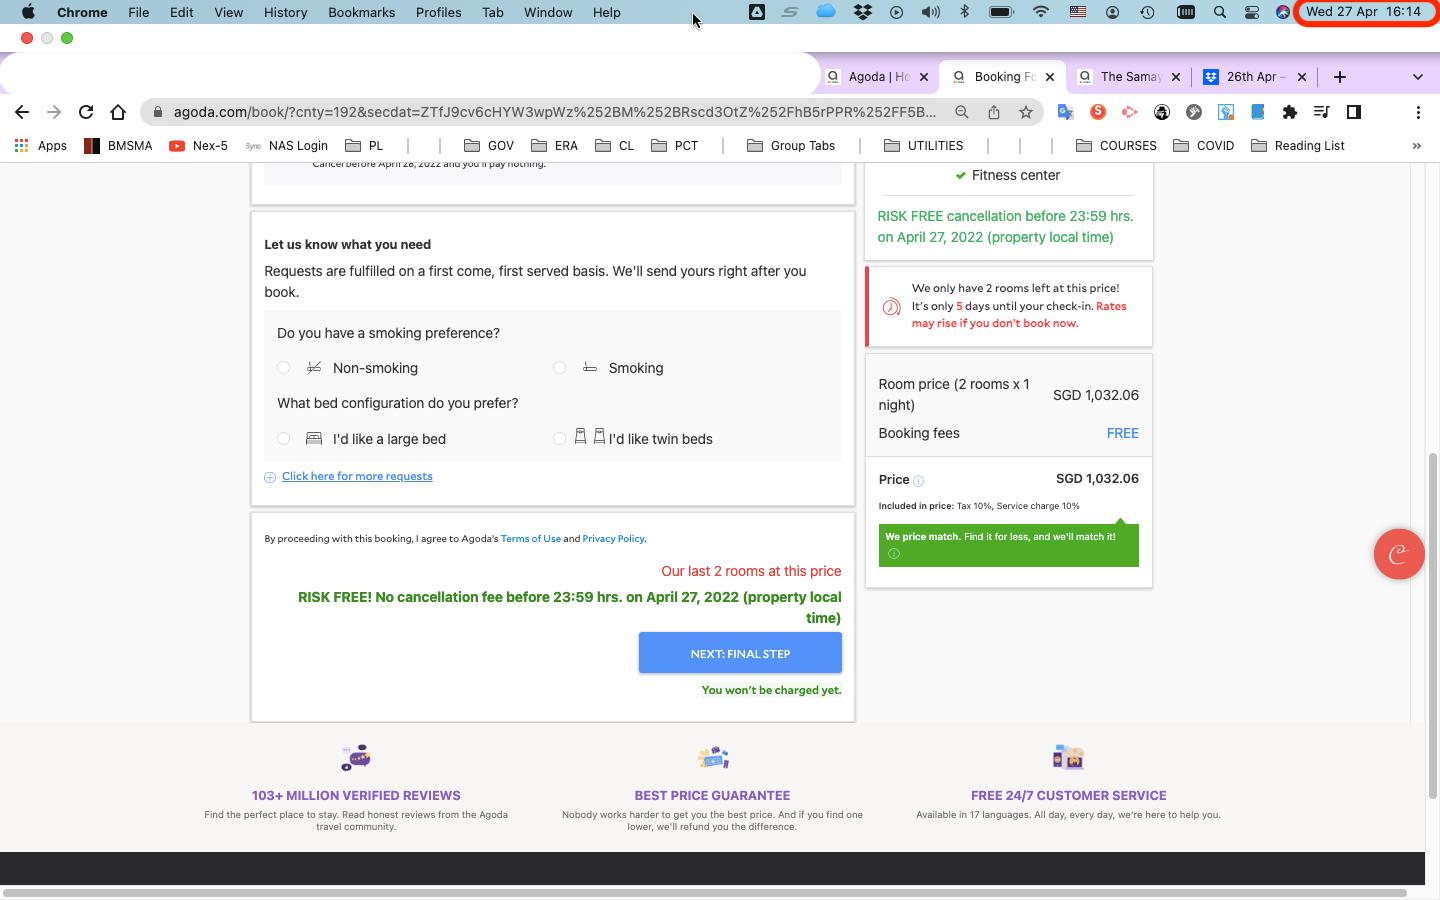
Task: Open the Time Machine menu bar icon
Action: 1147,13
